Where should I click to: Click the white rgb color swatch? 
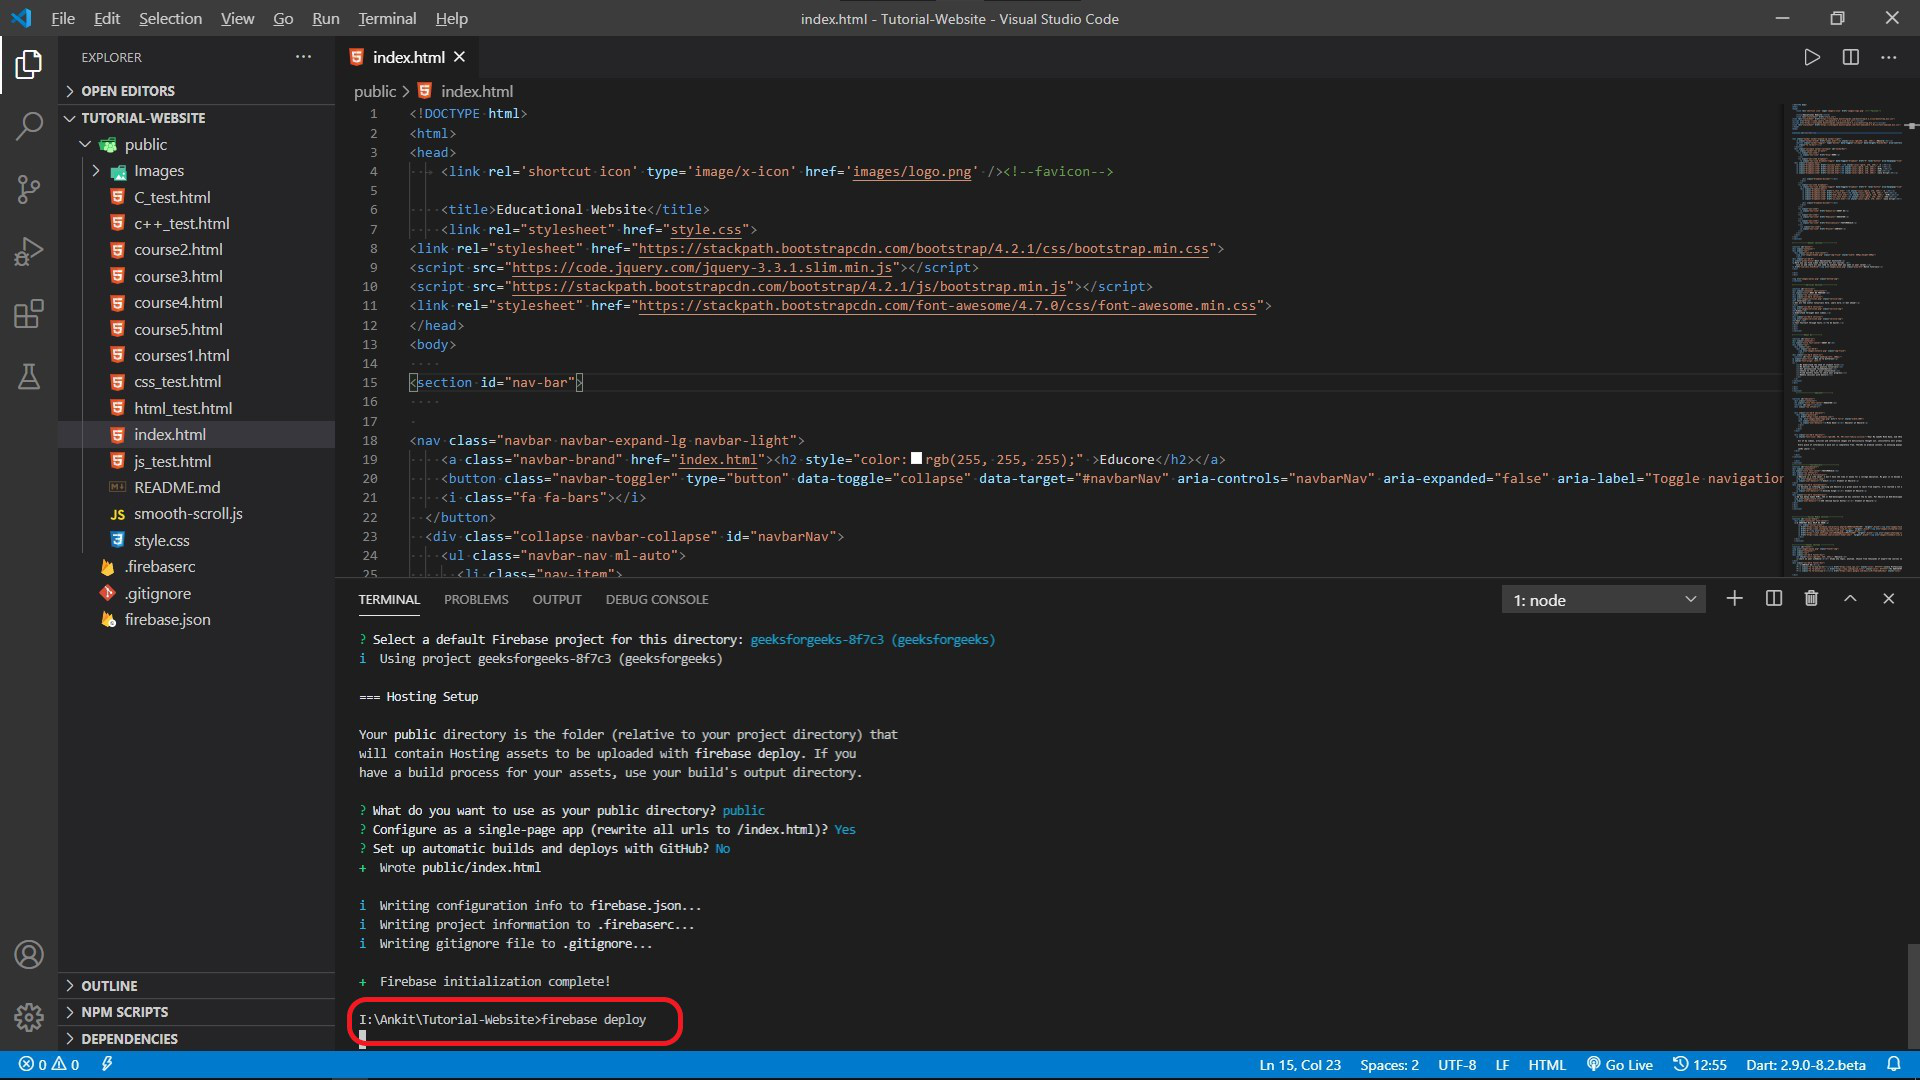916,459
